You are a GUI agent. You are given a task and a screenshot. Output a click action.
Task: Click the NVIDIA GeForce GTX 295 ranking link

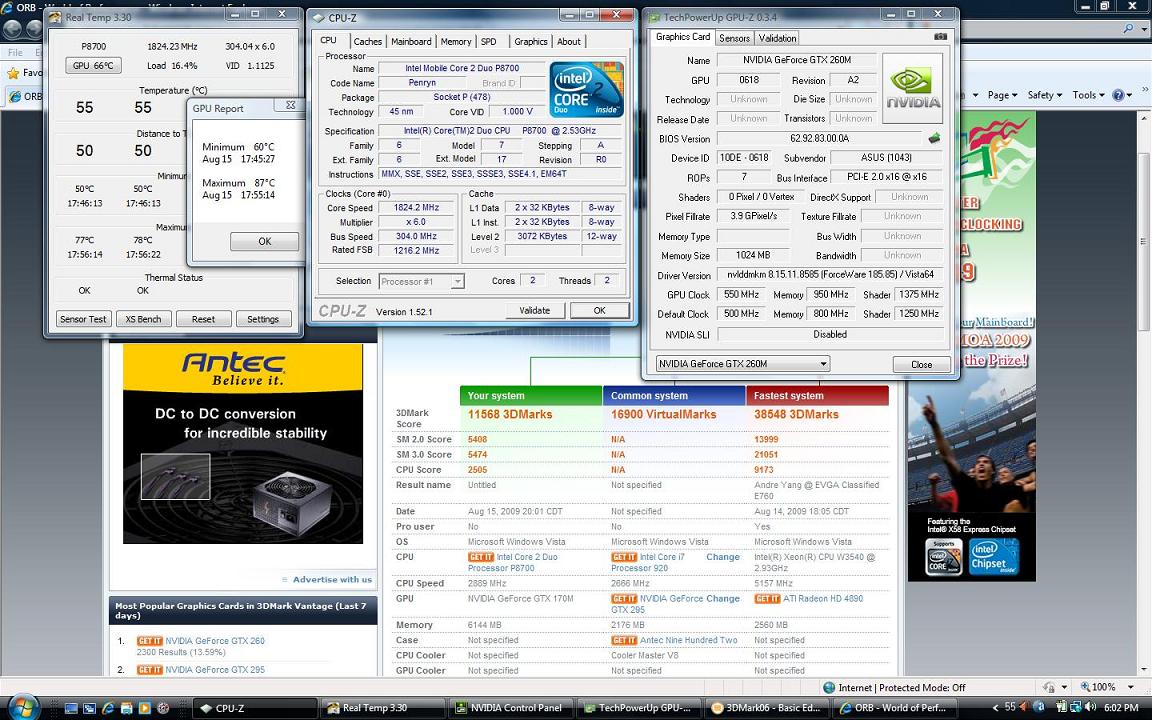(215, 669)
